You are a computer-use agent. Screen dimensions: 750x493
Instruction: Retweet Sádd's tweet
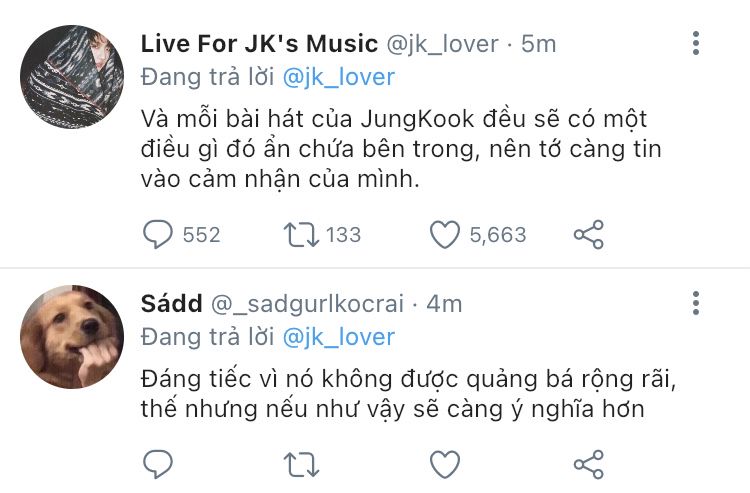coord(301,465)
